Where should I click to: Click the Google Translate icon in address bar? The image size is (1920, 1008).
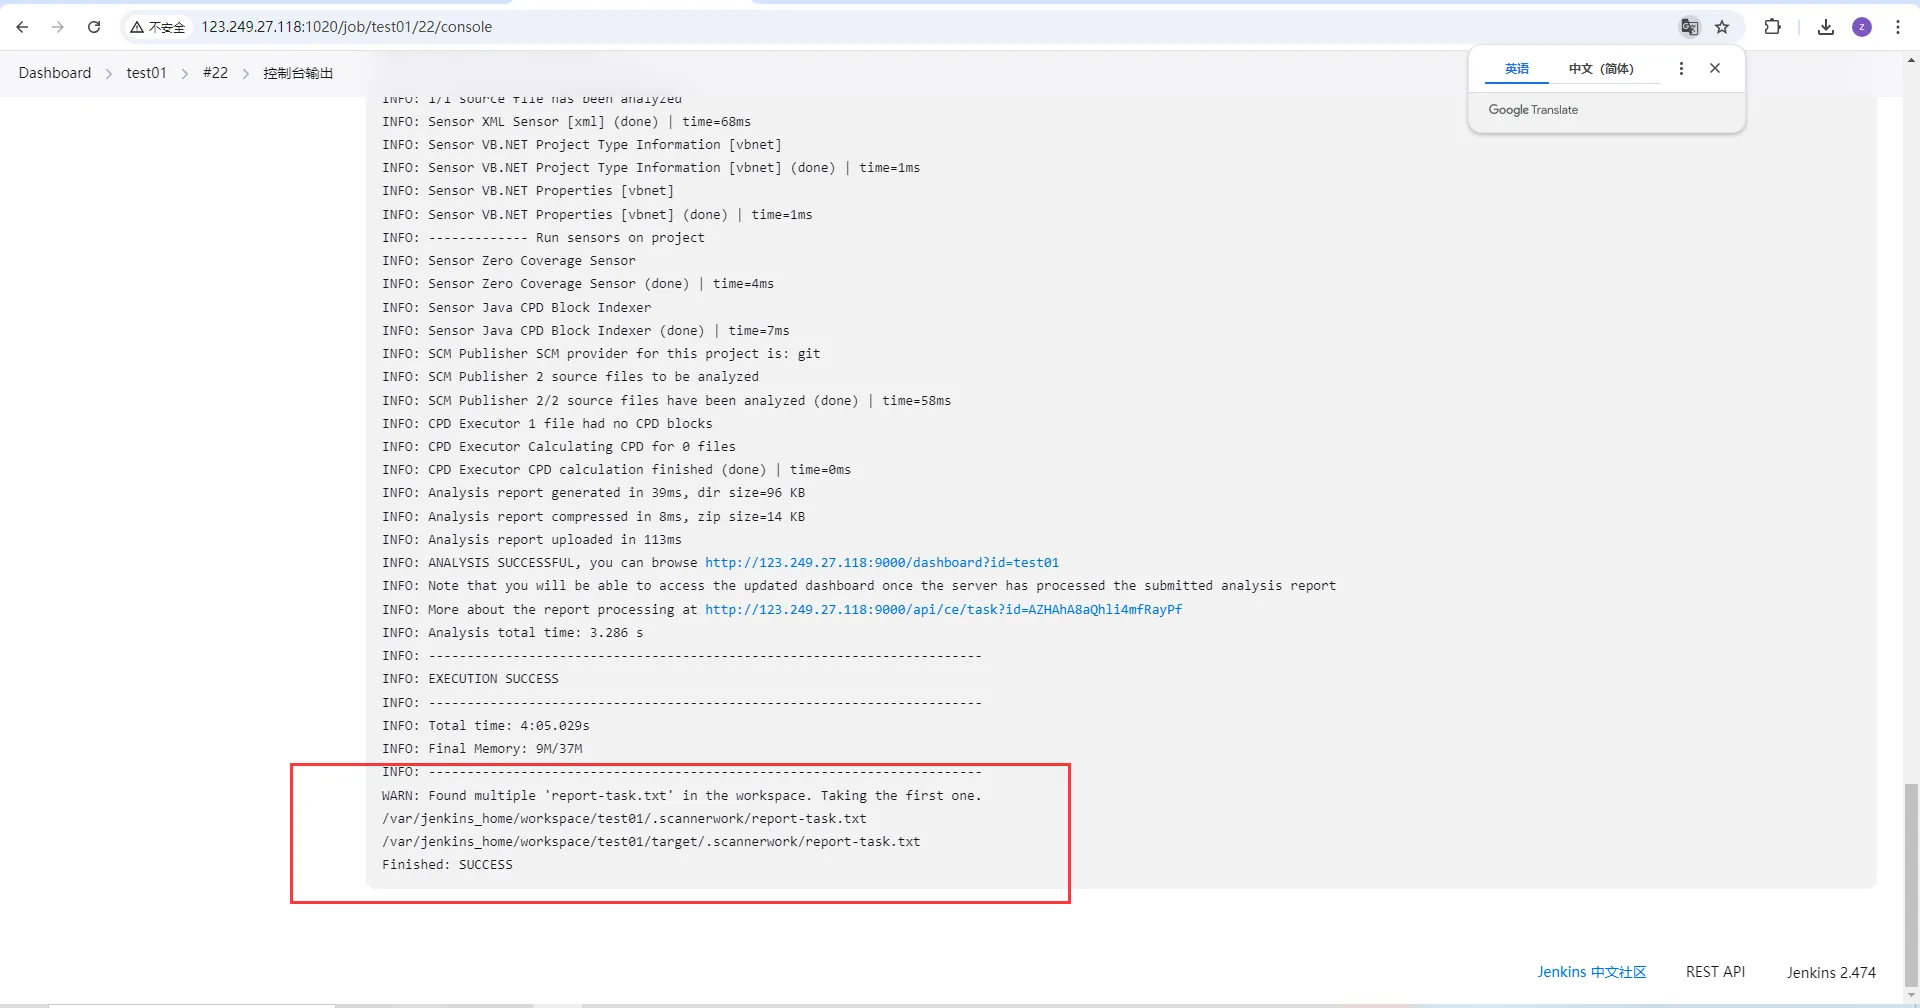[1689, 27]
